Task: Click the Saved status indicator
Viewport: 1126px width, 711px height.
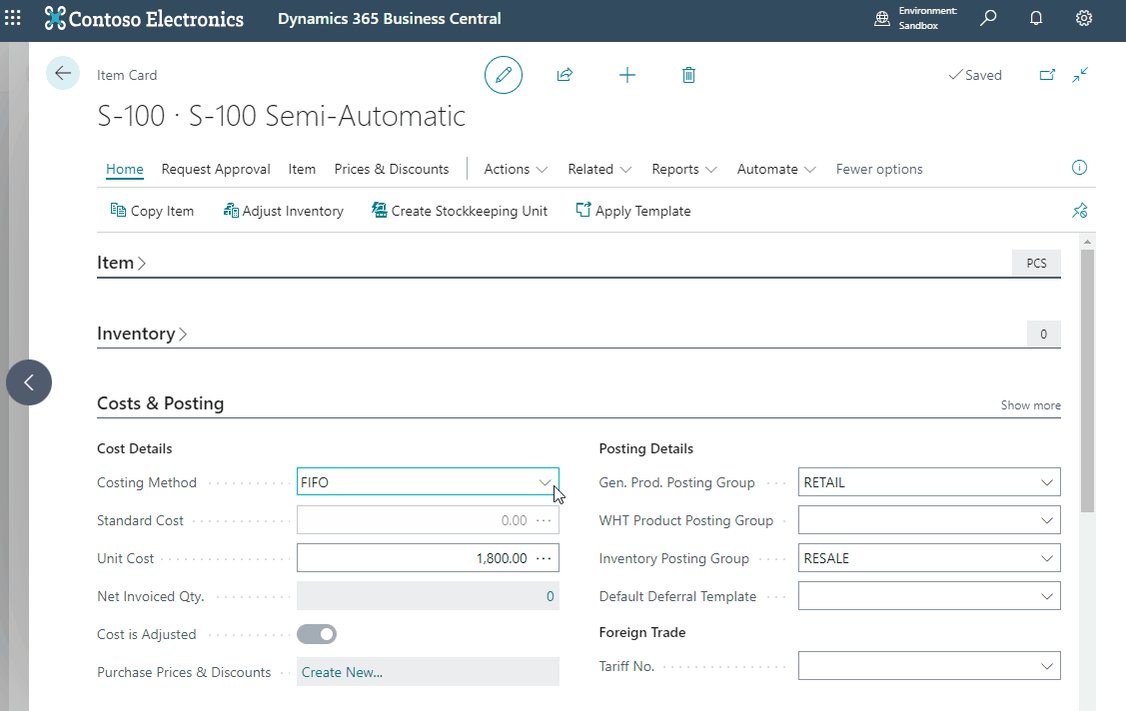Action: click(x=975, y=75)
